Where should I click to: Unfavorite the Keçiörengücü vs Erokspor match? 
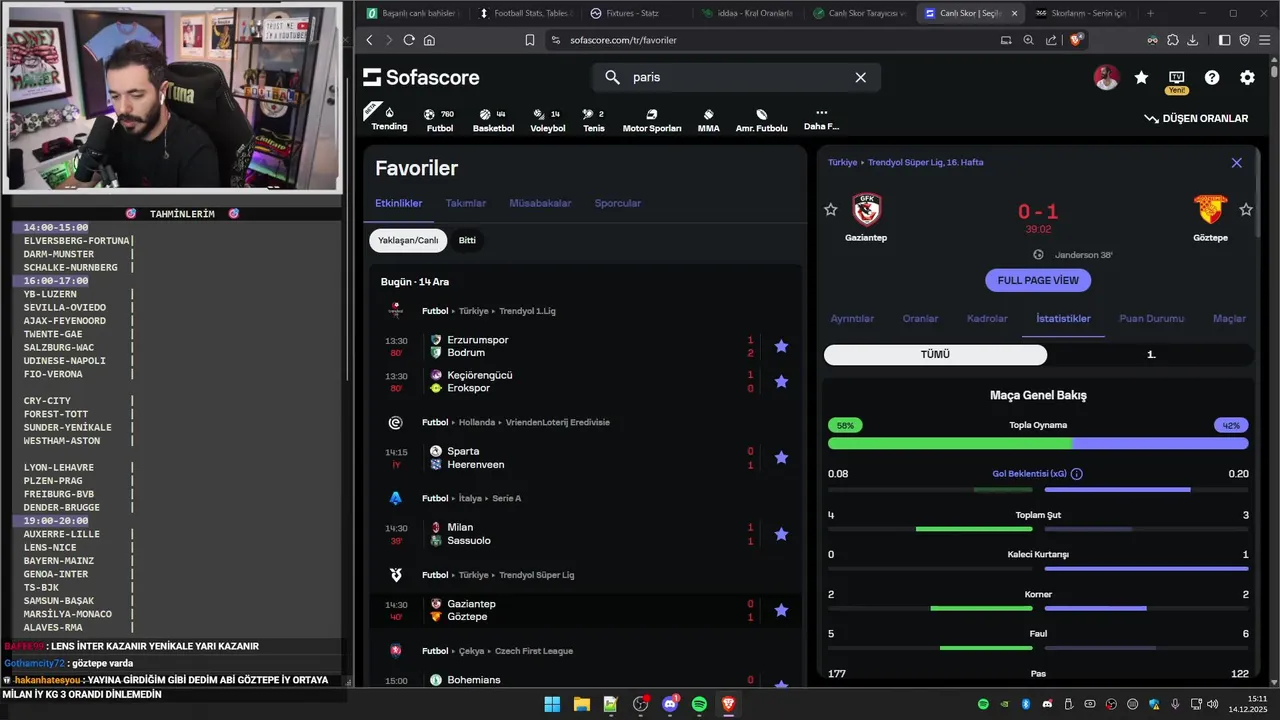pyautogui.click(x=781, y=381)
